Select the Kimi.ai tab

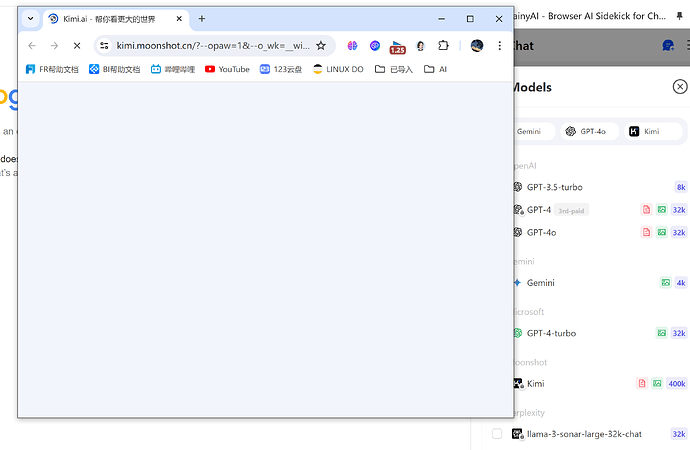(x=115, y=19)
